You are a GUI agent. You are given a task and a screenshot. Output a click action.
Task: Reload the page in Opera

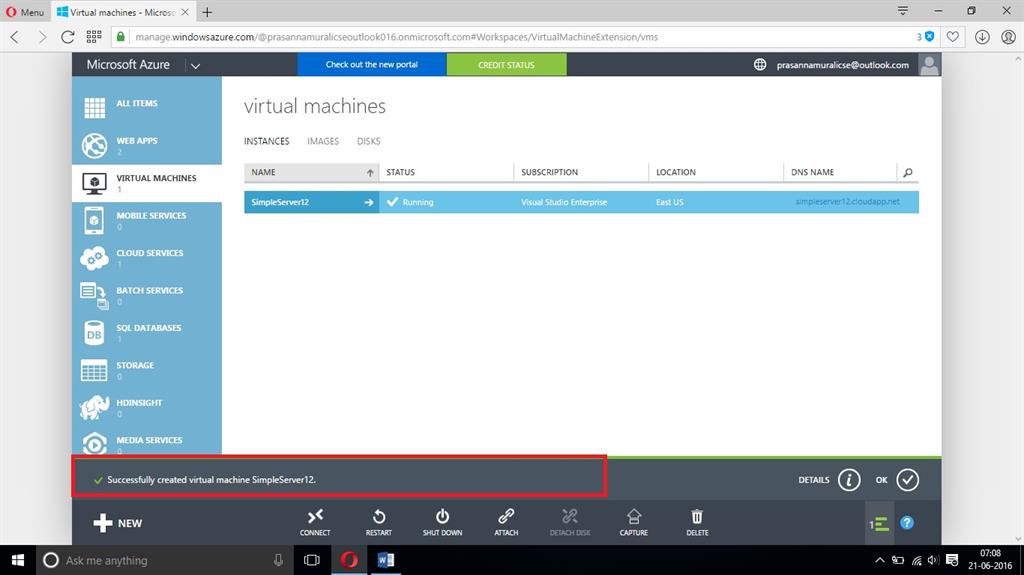pyautogui.click(x=67, y=37)
